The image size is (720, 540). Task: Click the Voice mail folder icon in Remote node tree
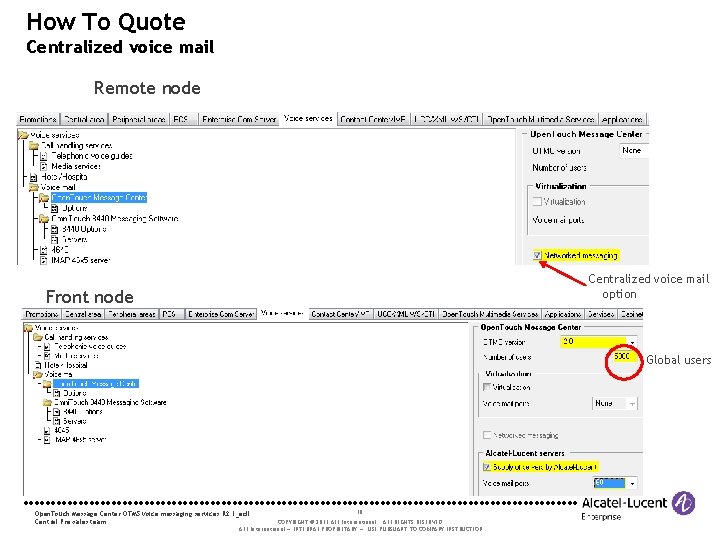(x=34, y=187)
